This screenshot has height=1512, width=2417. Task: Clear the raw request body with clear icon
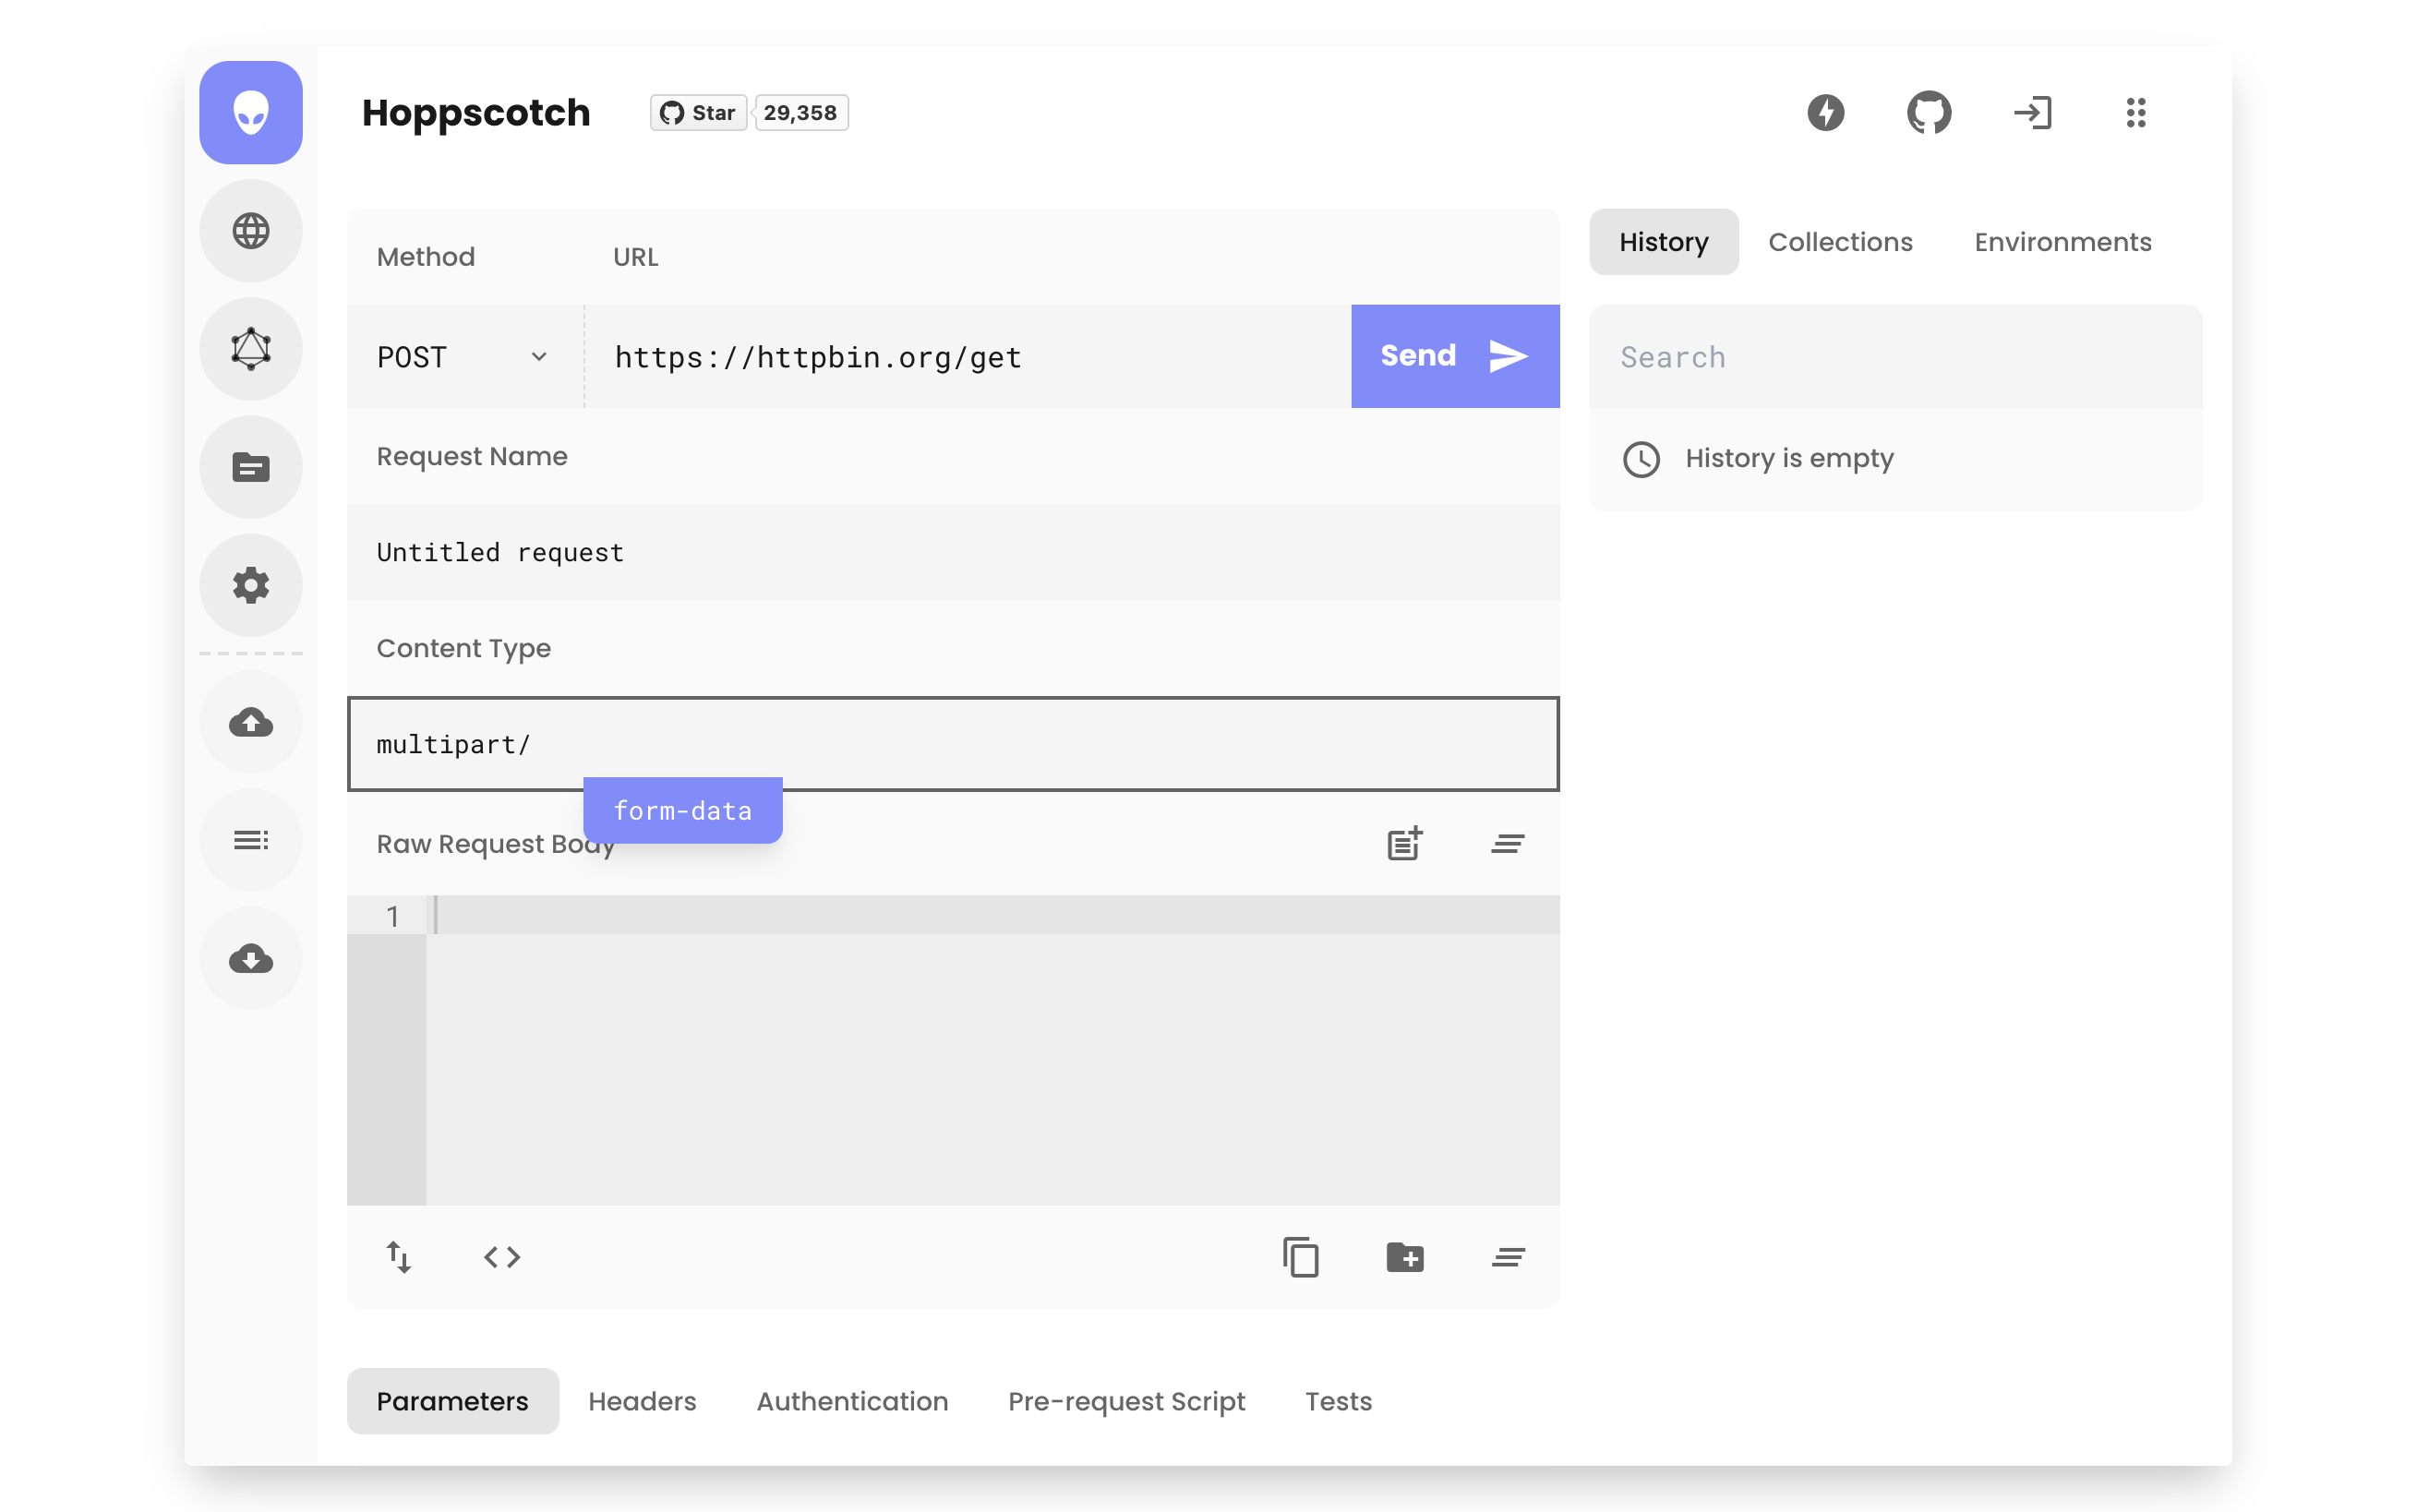(x=1507, y=843)
